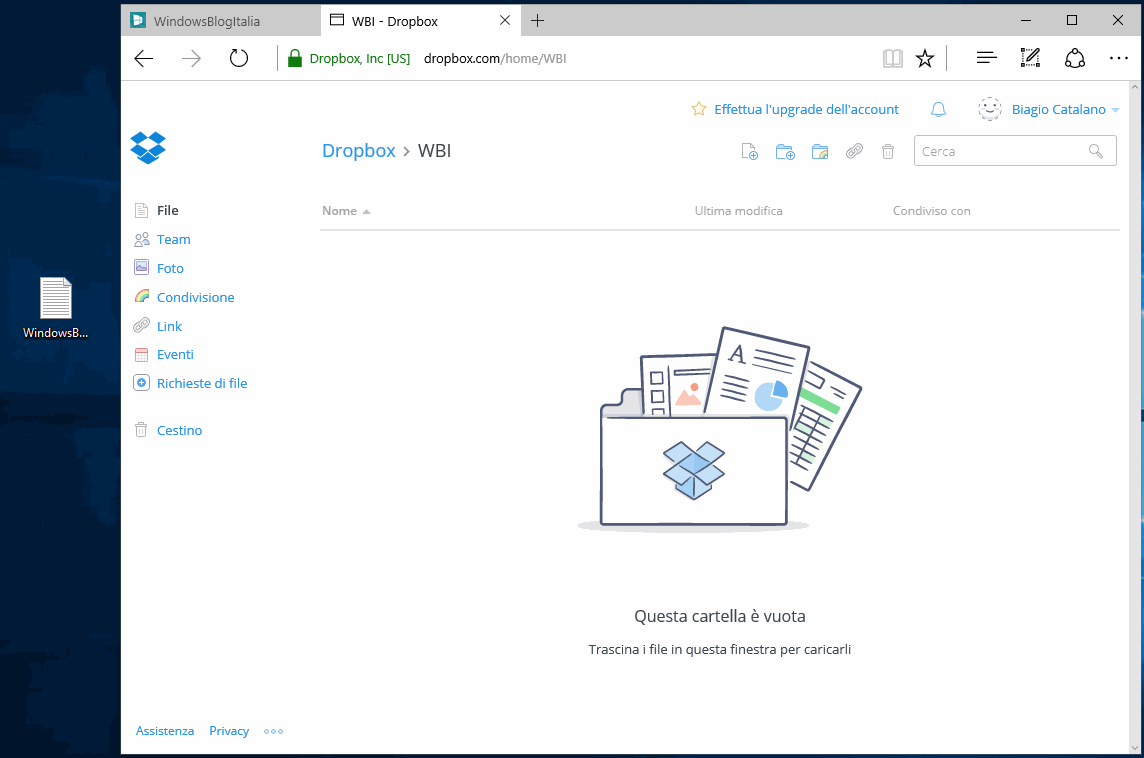Click the Dropbox breadcrumb link
Screen dimensions: 1144x758
click(358, 150)
